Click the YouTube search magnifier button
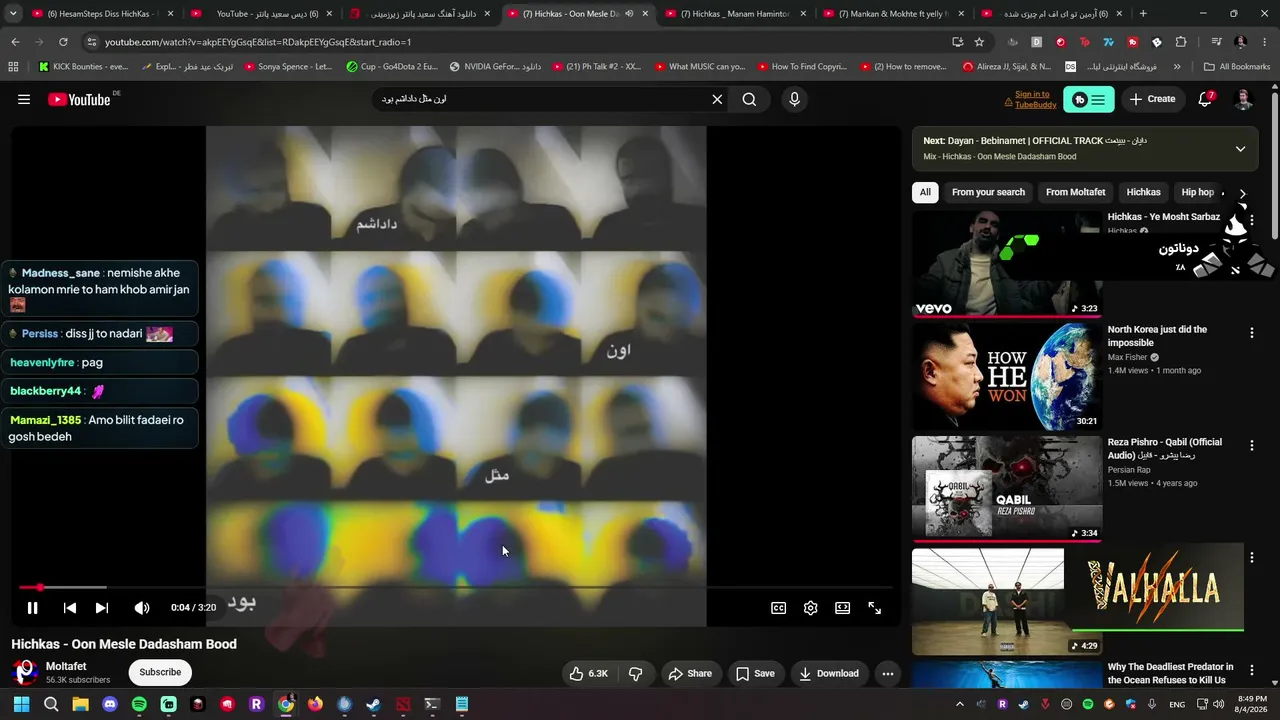 [749, 99]
